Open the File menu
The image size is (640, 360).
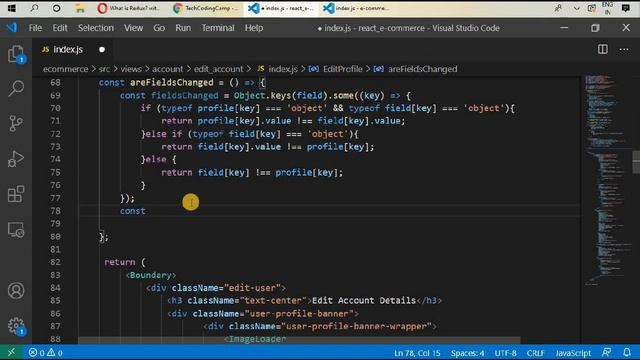[x=35, y=28]
